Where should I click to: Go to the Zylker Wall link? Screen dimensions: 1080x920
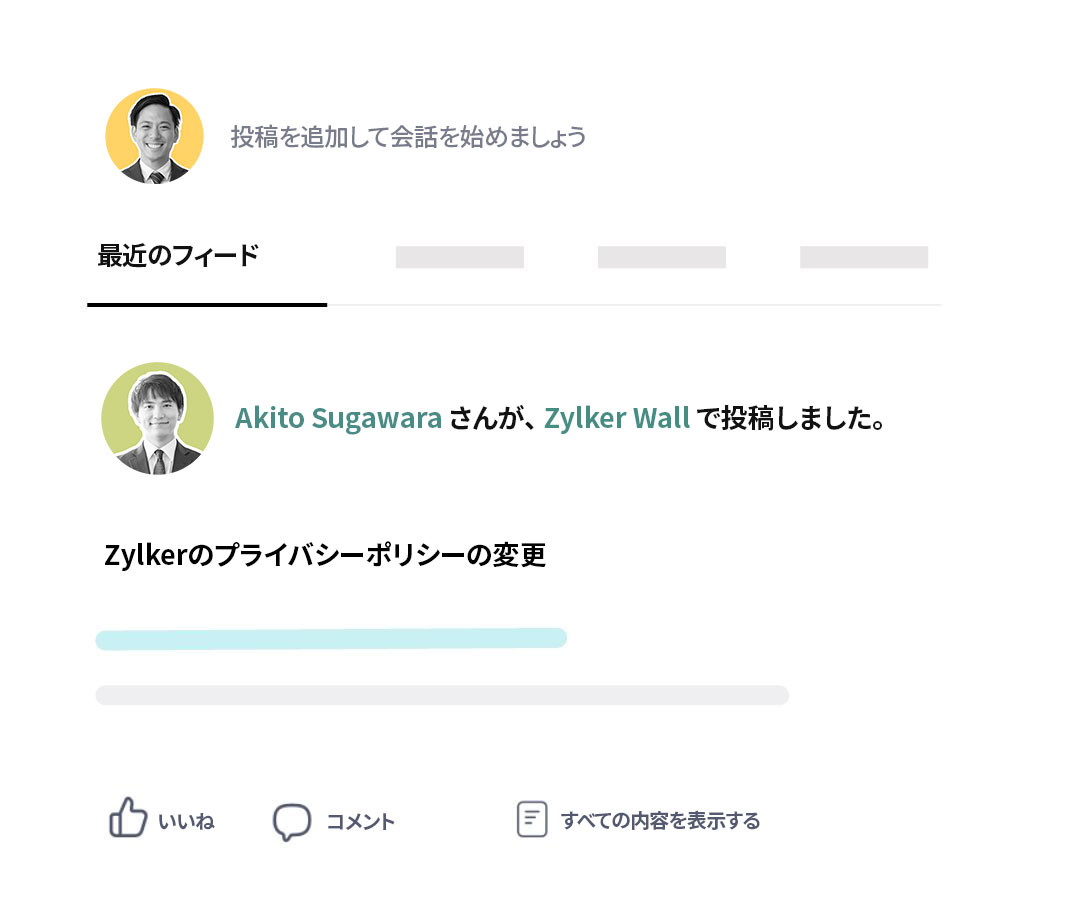[x=617, y=418]
